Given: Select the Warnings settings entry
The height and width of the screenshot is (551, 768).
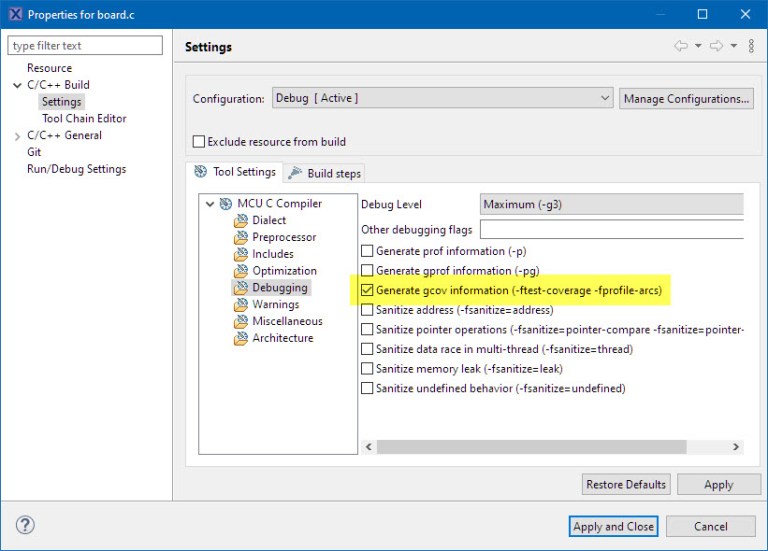Looking at the screenshot, I should pos(276,305).
